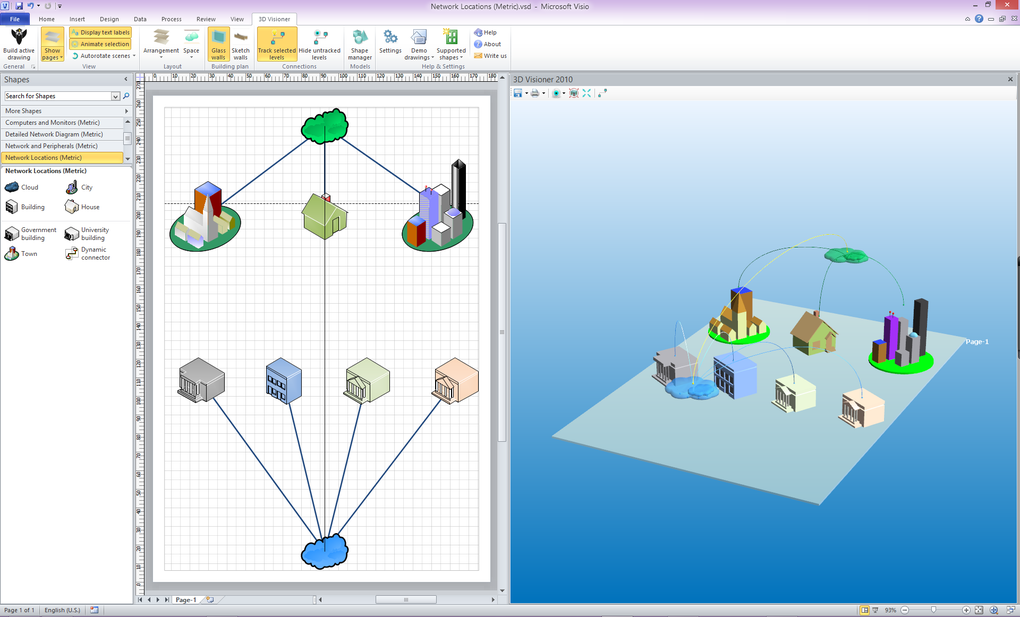The width and height of the screenshot is (1020, 617).
Task: Switch to the Insert ribbon tab
Action: click(x=77, y=19)
